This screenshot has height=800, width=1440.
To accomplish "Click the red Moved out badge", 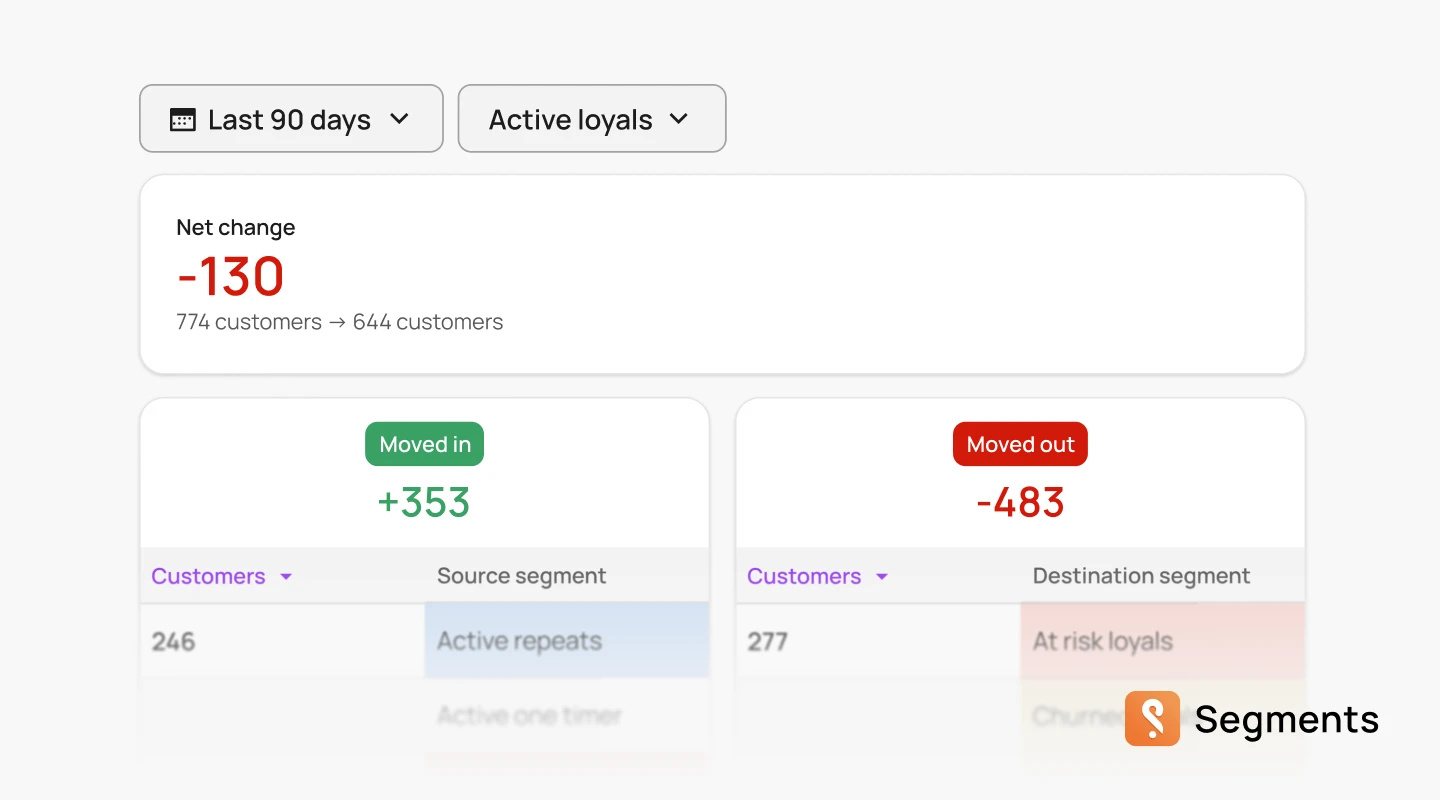I will 1020,444.
